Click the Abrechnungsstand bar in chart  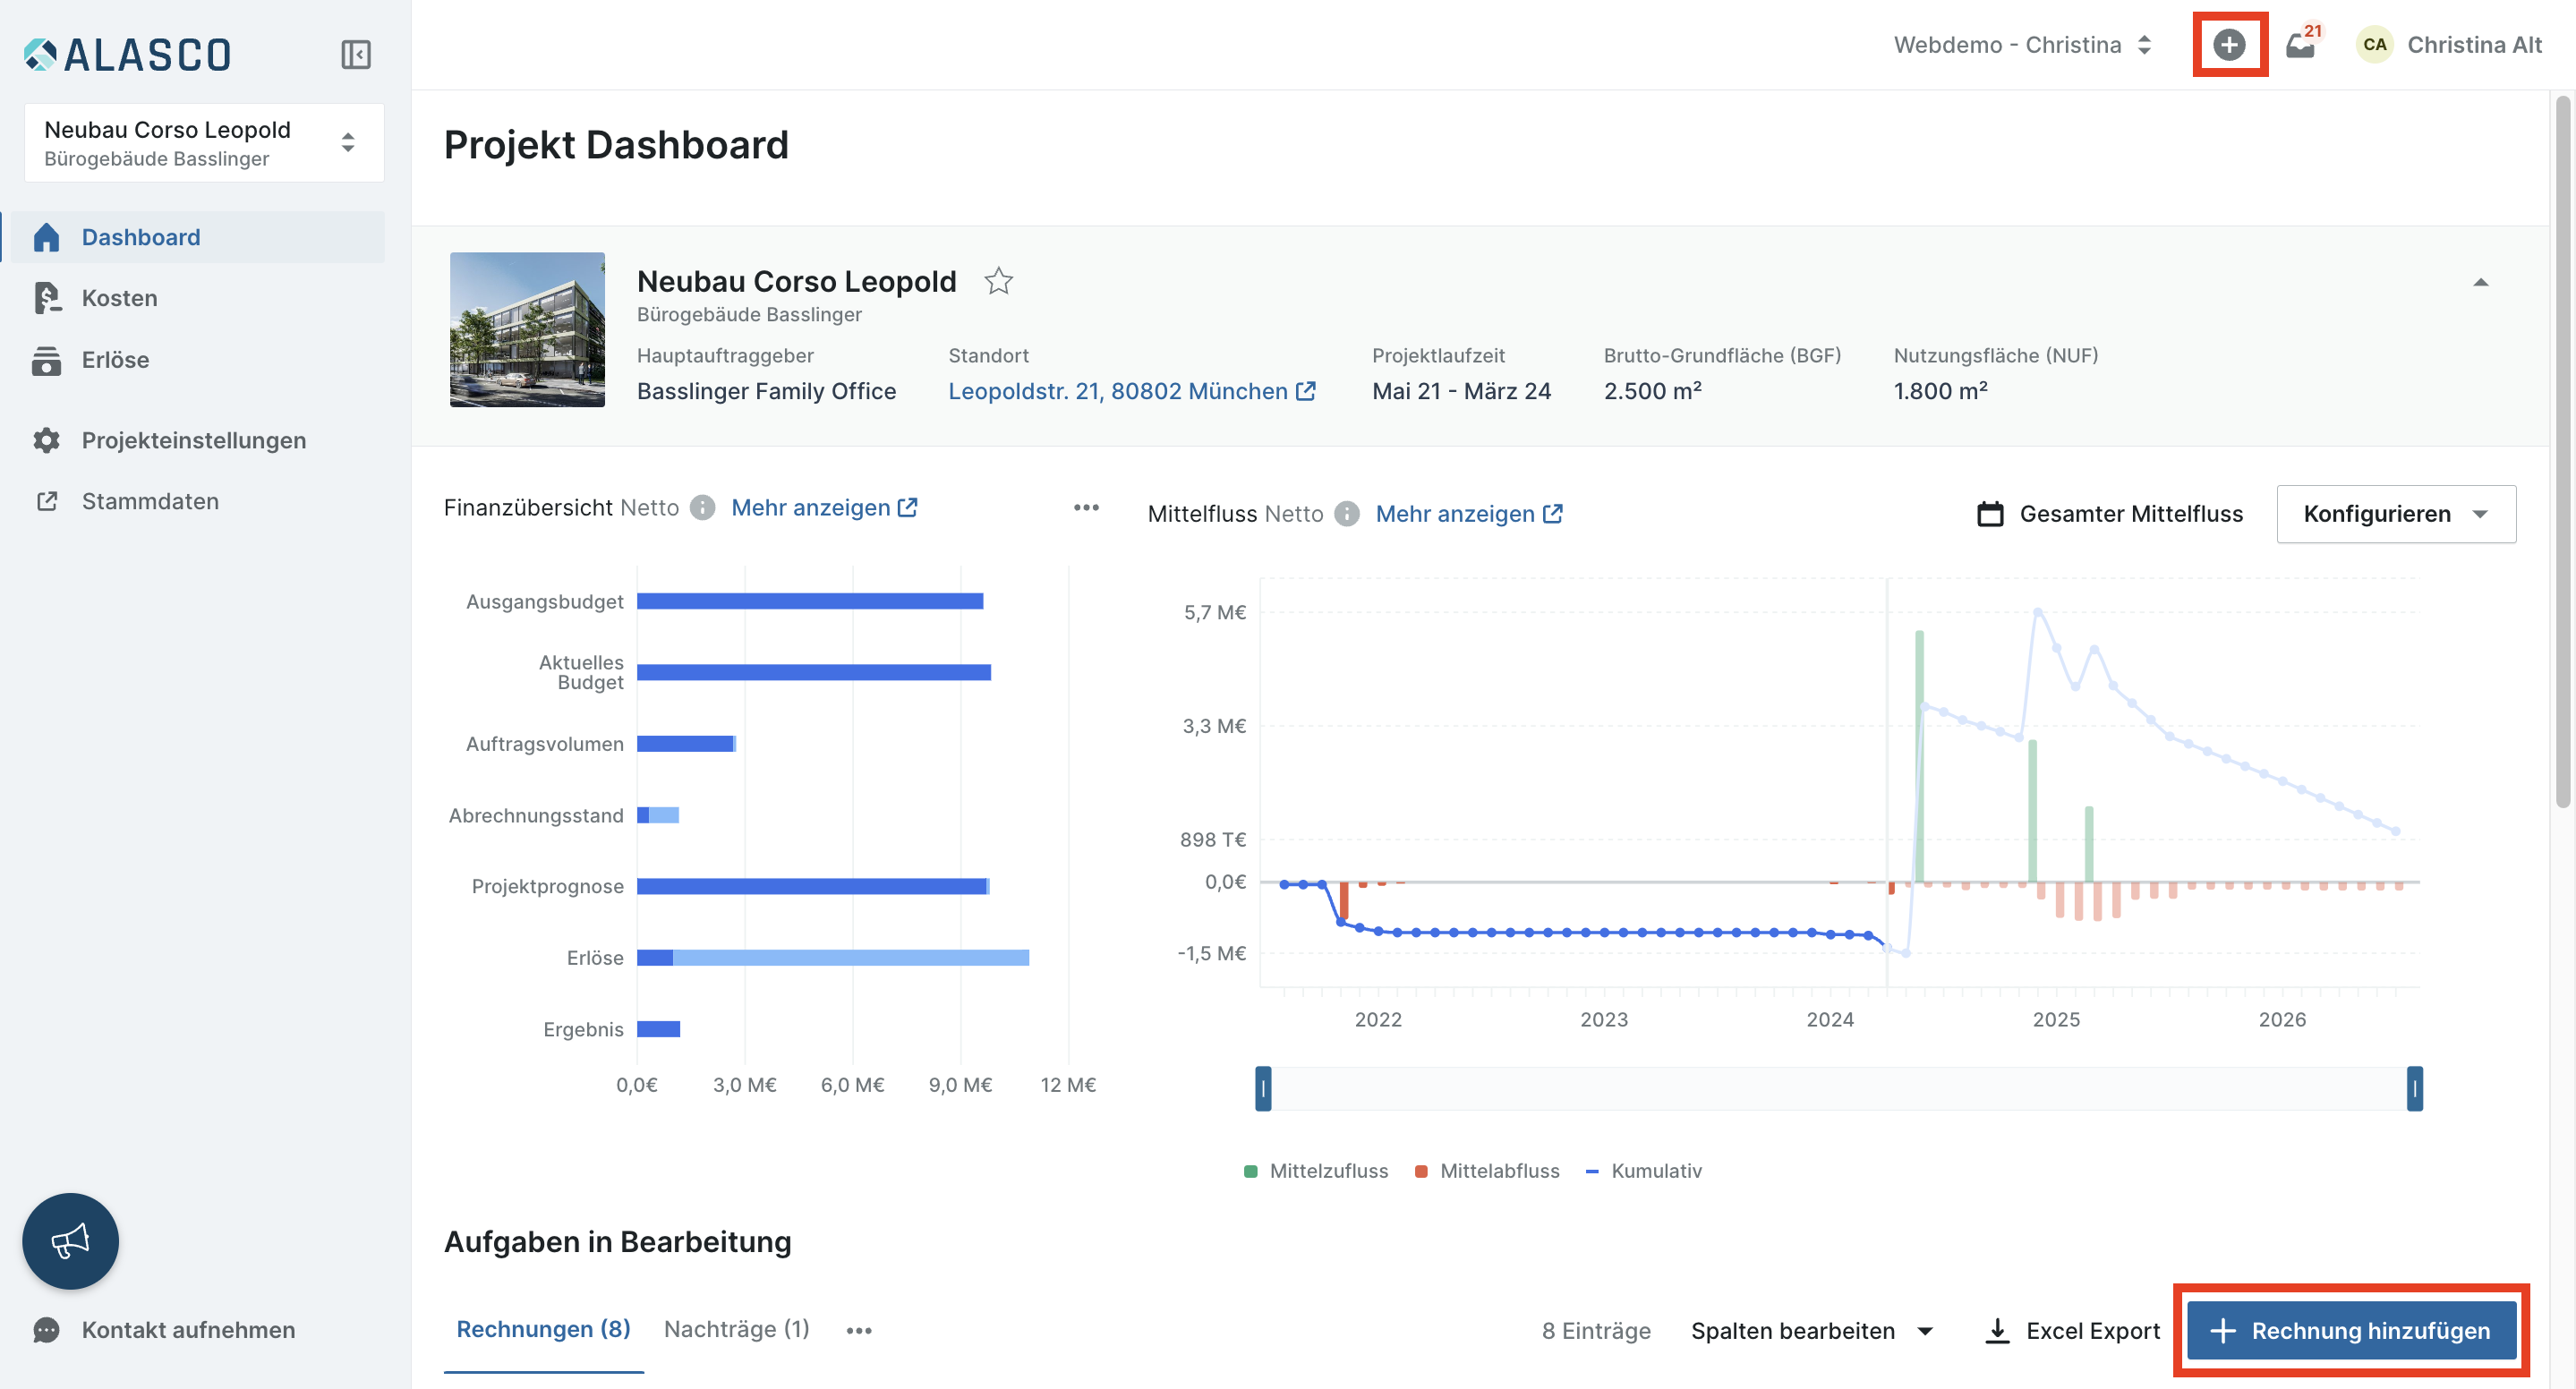tap(658, 815)
